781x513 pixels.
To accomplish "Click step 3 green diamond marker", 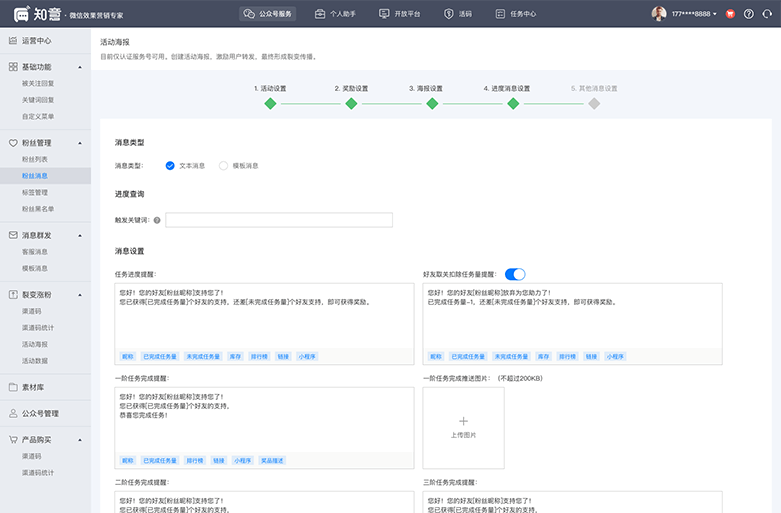I will click(x=432, y=104).
